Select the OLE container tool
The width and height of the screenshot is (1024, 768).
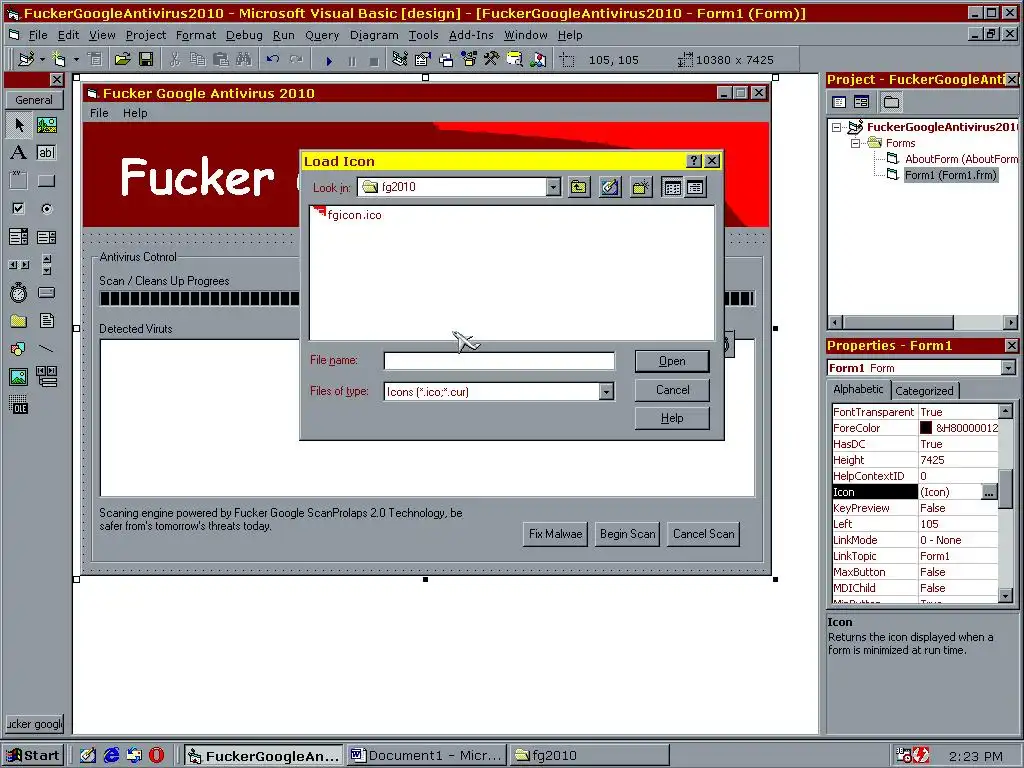click(19, 405)
